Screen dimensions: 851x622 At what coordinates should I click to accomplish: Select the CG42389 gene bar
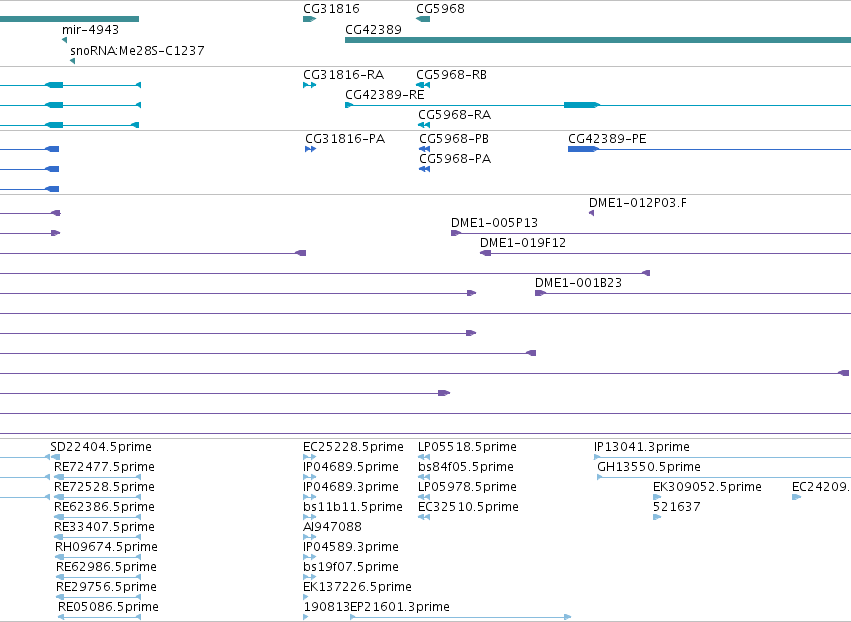pos(598,40)
